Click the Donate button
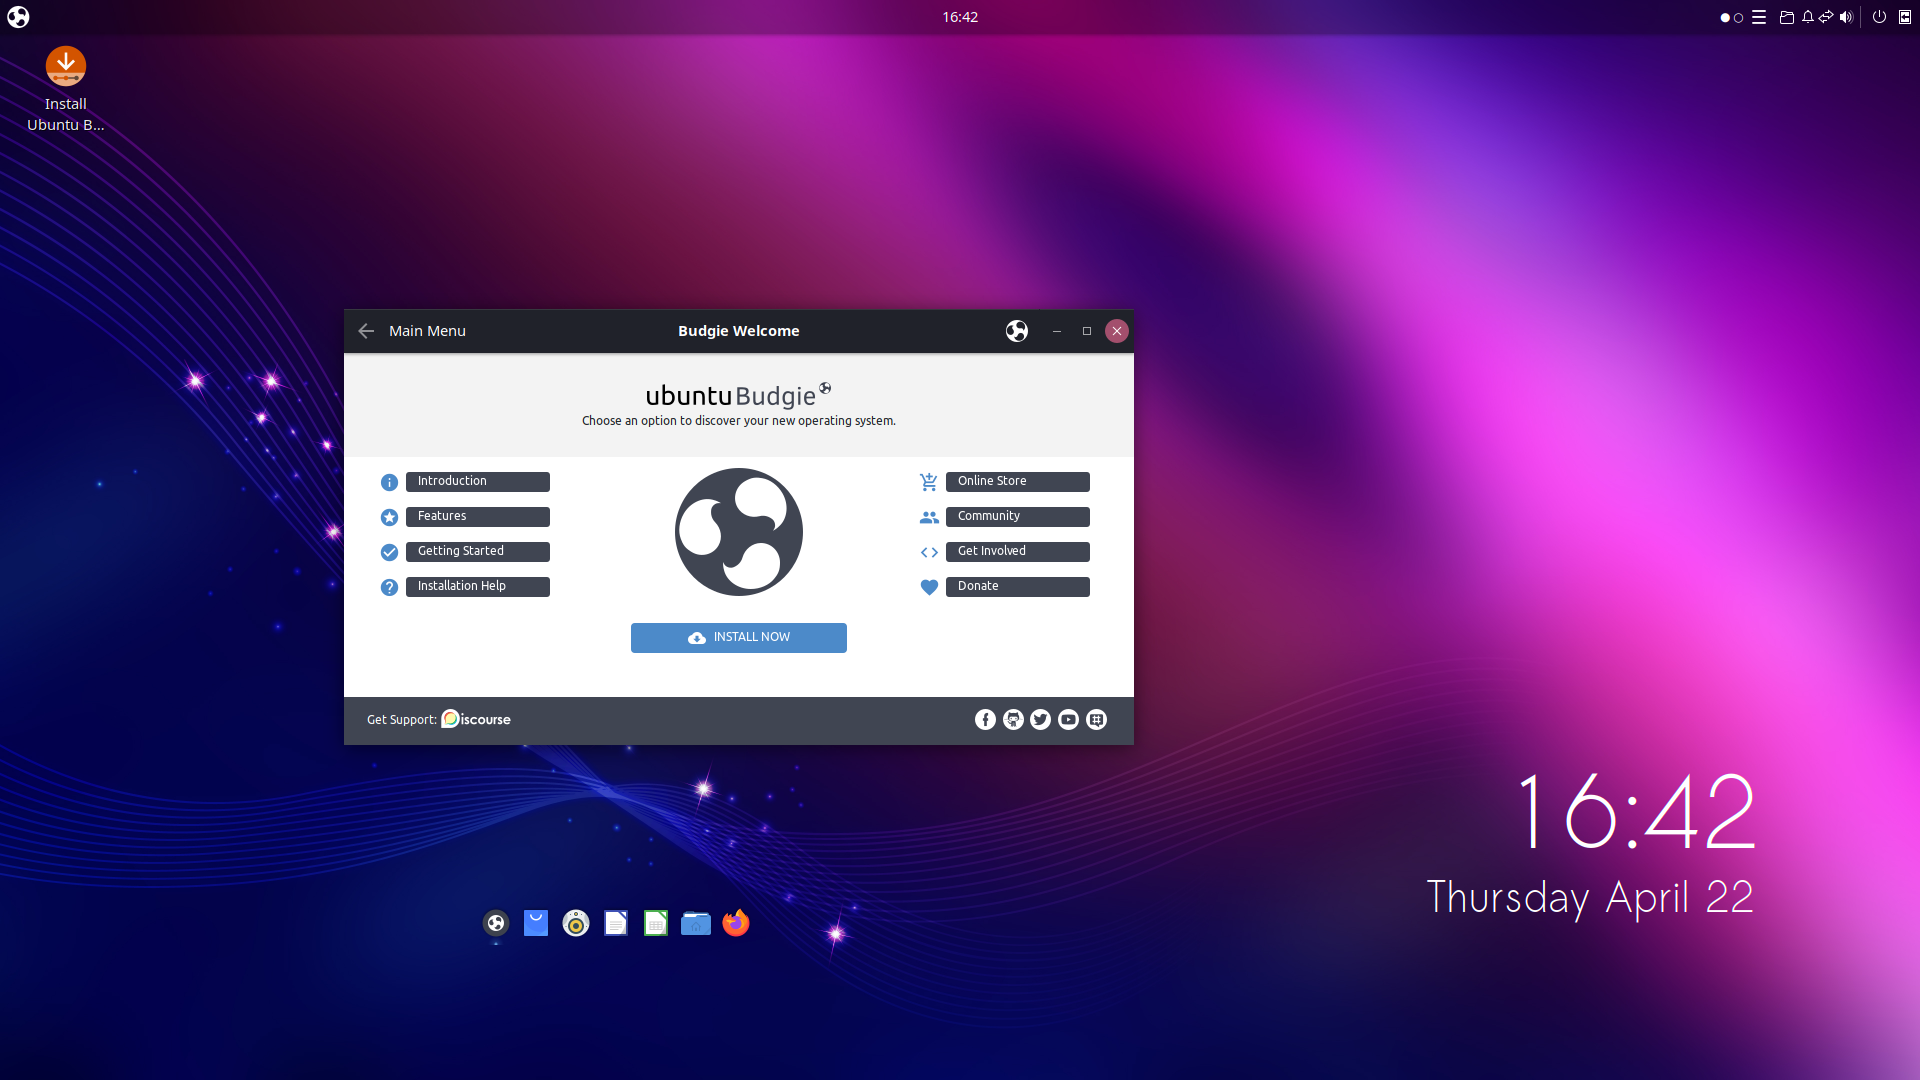 point(1018,587)
